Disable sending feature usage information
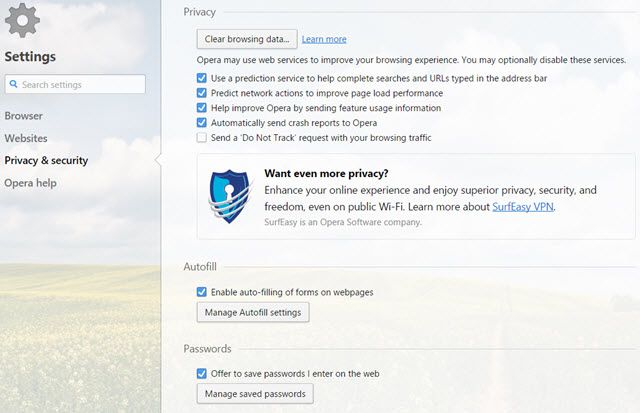Image resolution: width=640 pixels, height=413 pixels. [x=203, y=108]
